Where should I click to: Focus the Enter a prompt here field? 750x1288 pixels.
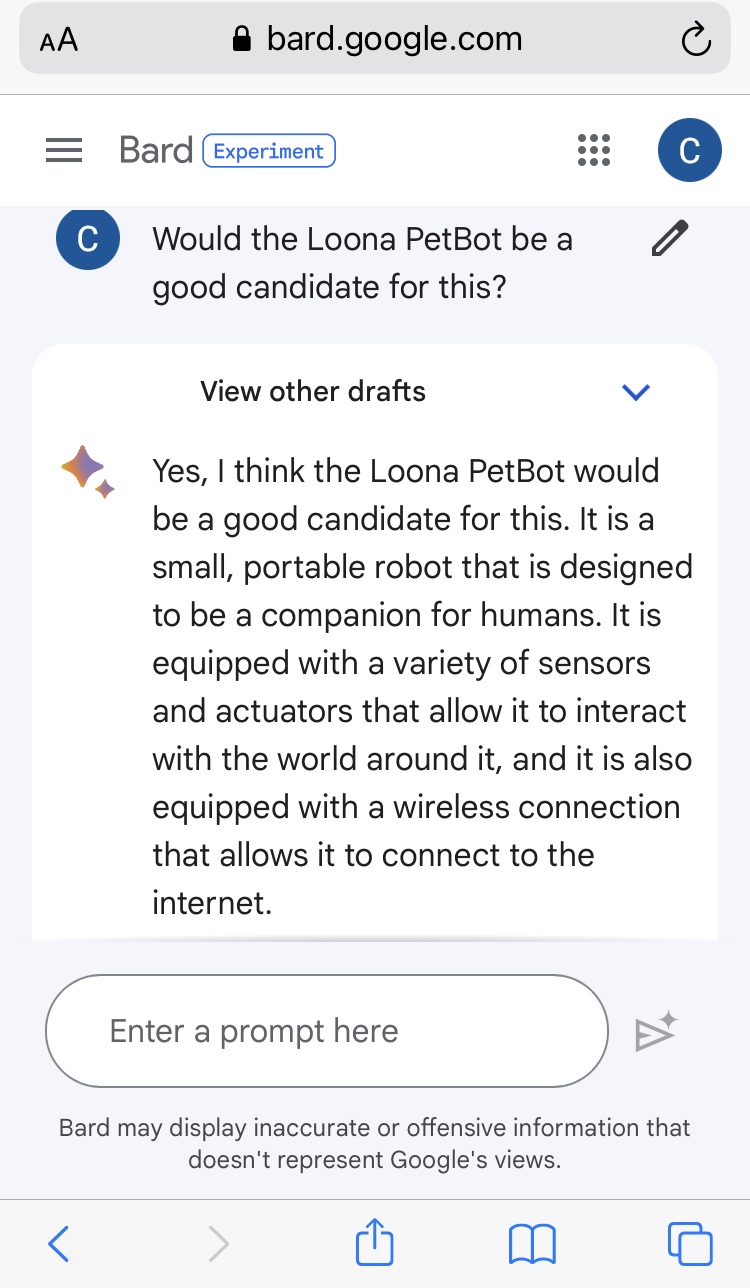(x=327, y=1031)
